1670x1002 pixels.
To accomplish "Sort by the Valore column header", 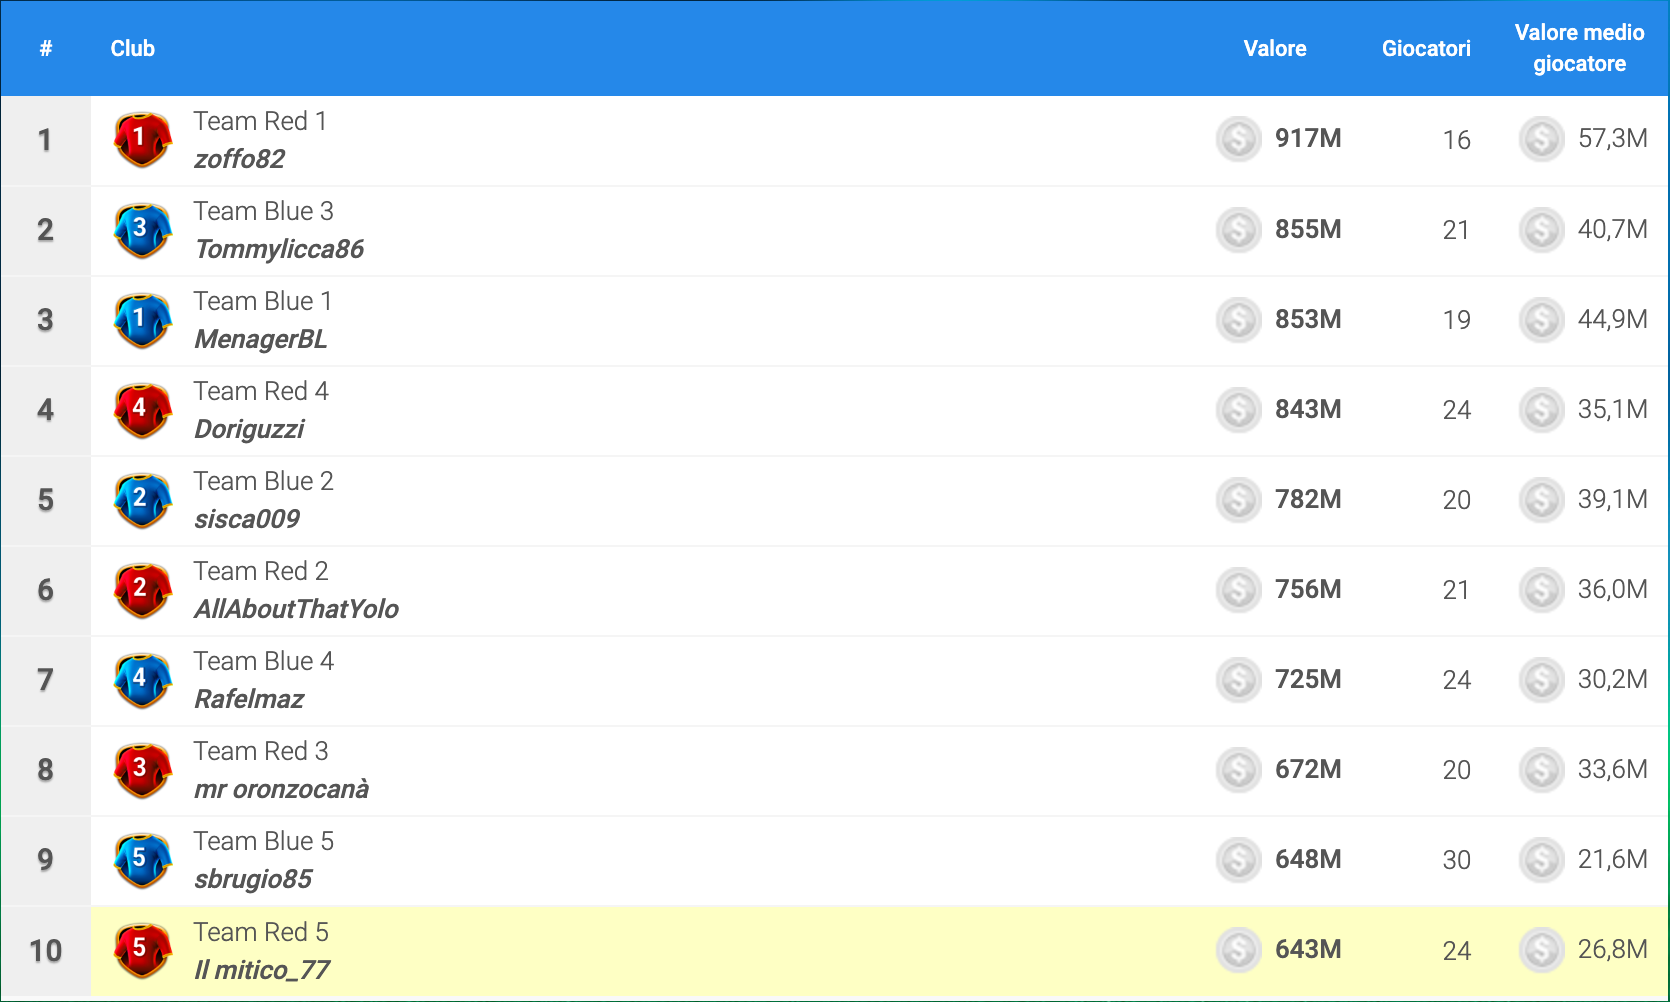I will coord(1274,48).
